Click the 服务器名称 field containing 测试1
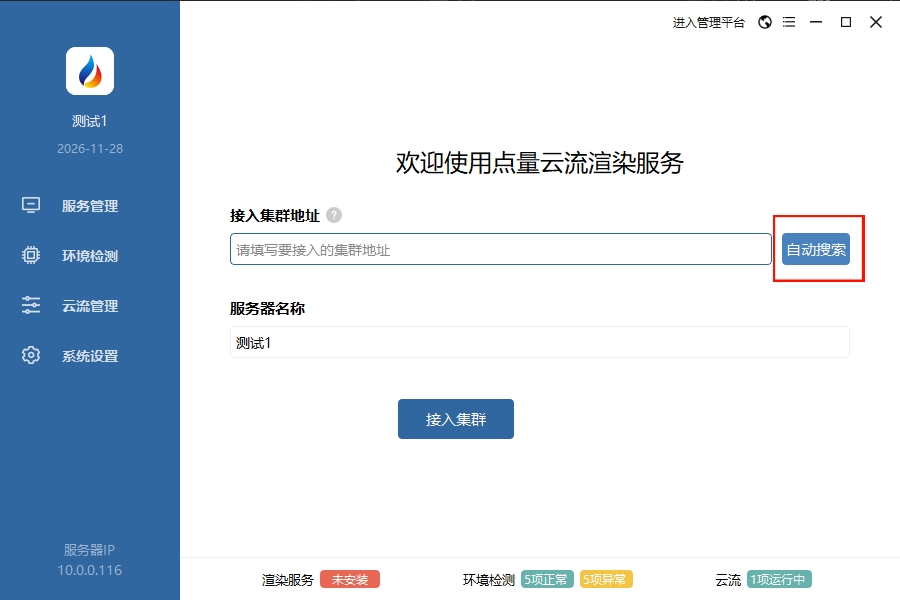The width and height of the screenshot is (900, 600). click(x=539, y=342)
